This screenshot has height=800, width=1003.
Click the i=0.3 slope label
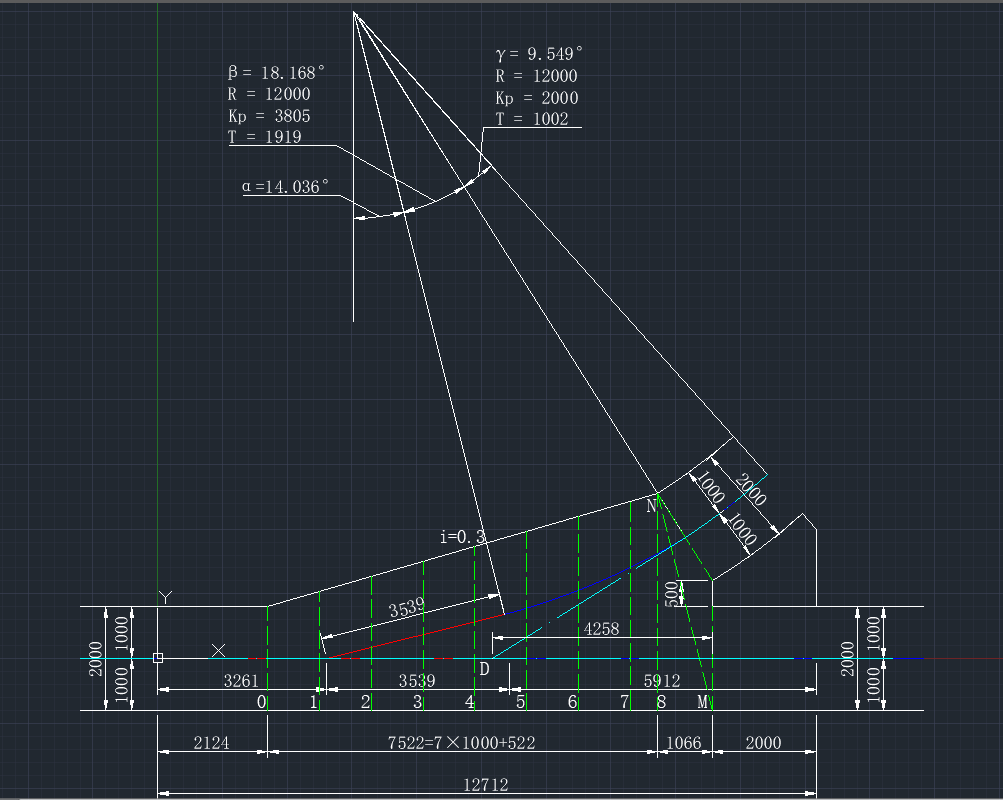[x=462, y=538]
